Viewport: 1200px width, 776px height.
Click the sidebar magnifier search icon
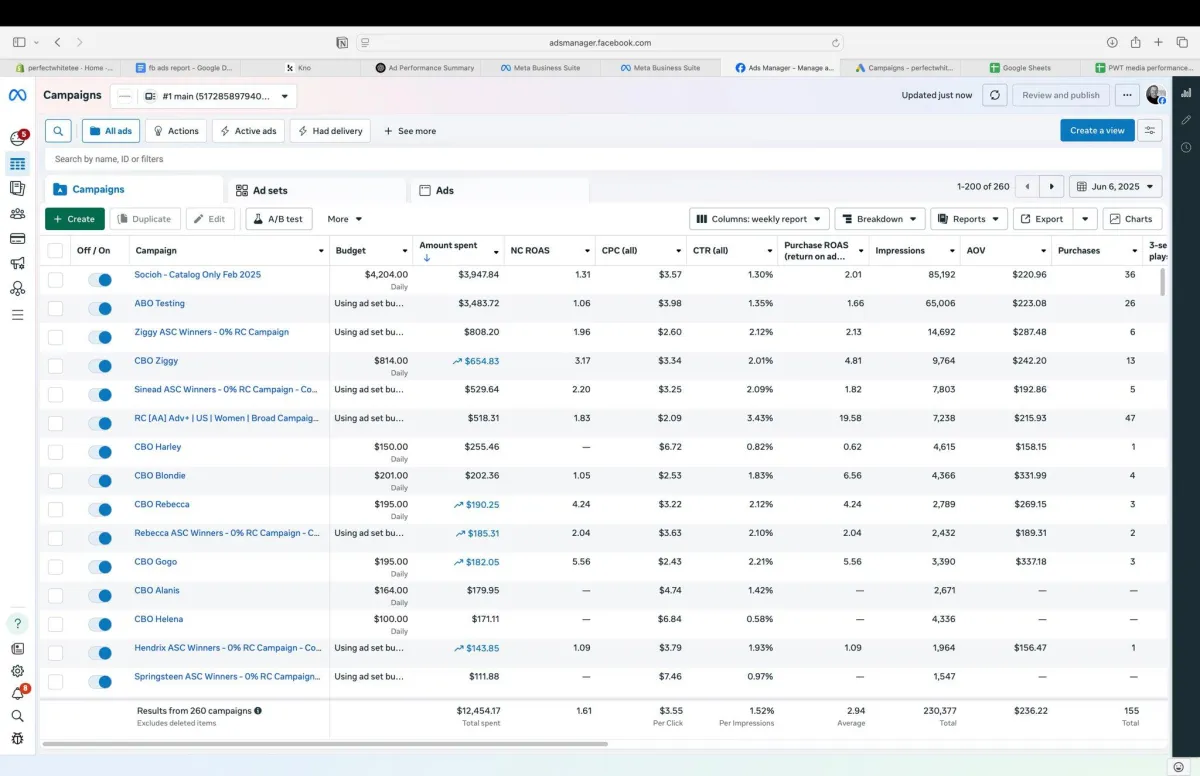[x=17, y=716]
